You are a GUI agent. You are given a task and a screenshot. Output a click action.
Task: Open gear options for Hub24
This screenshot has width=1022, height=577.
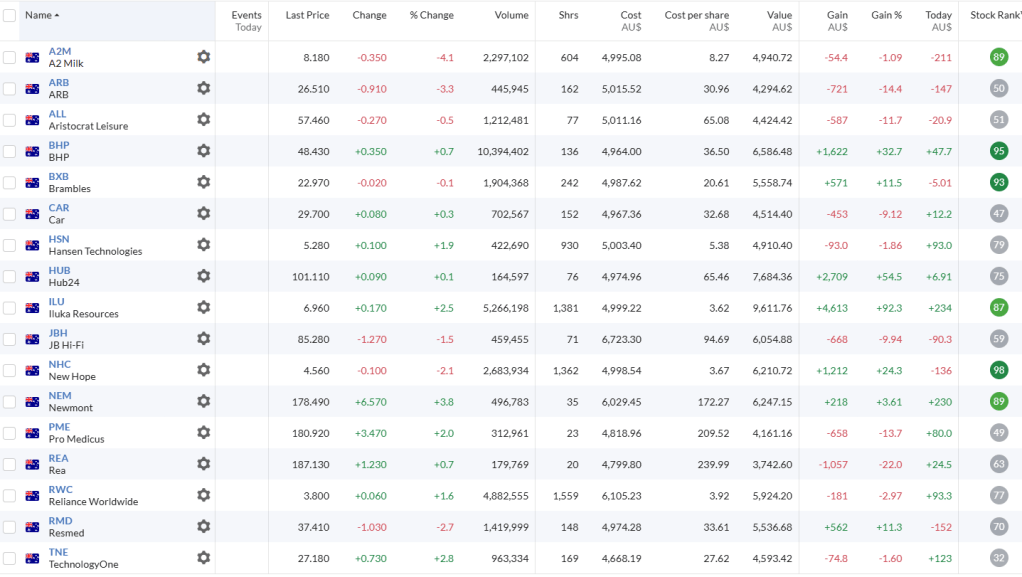tap(204, 276)
